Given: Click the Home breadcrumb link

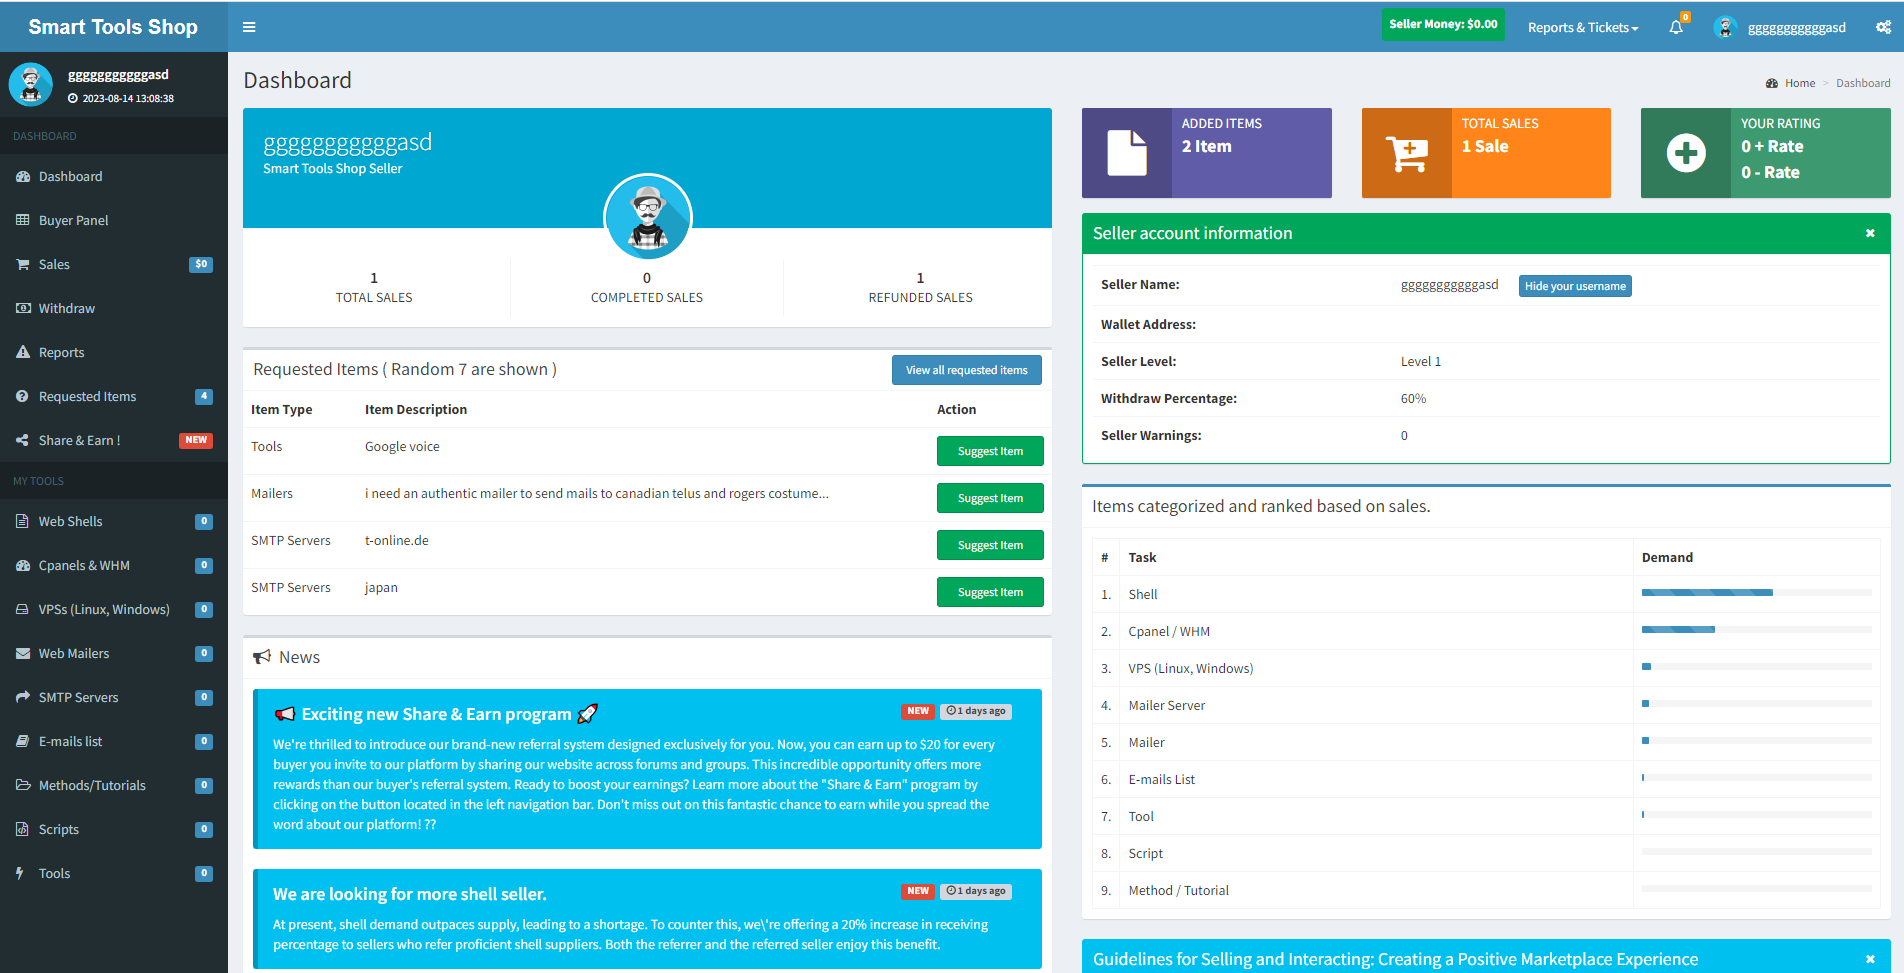Looking at the screenshot, I should pos(1799,83).
